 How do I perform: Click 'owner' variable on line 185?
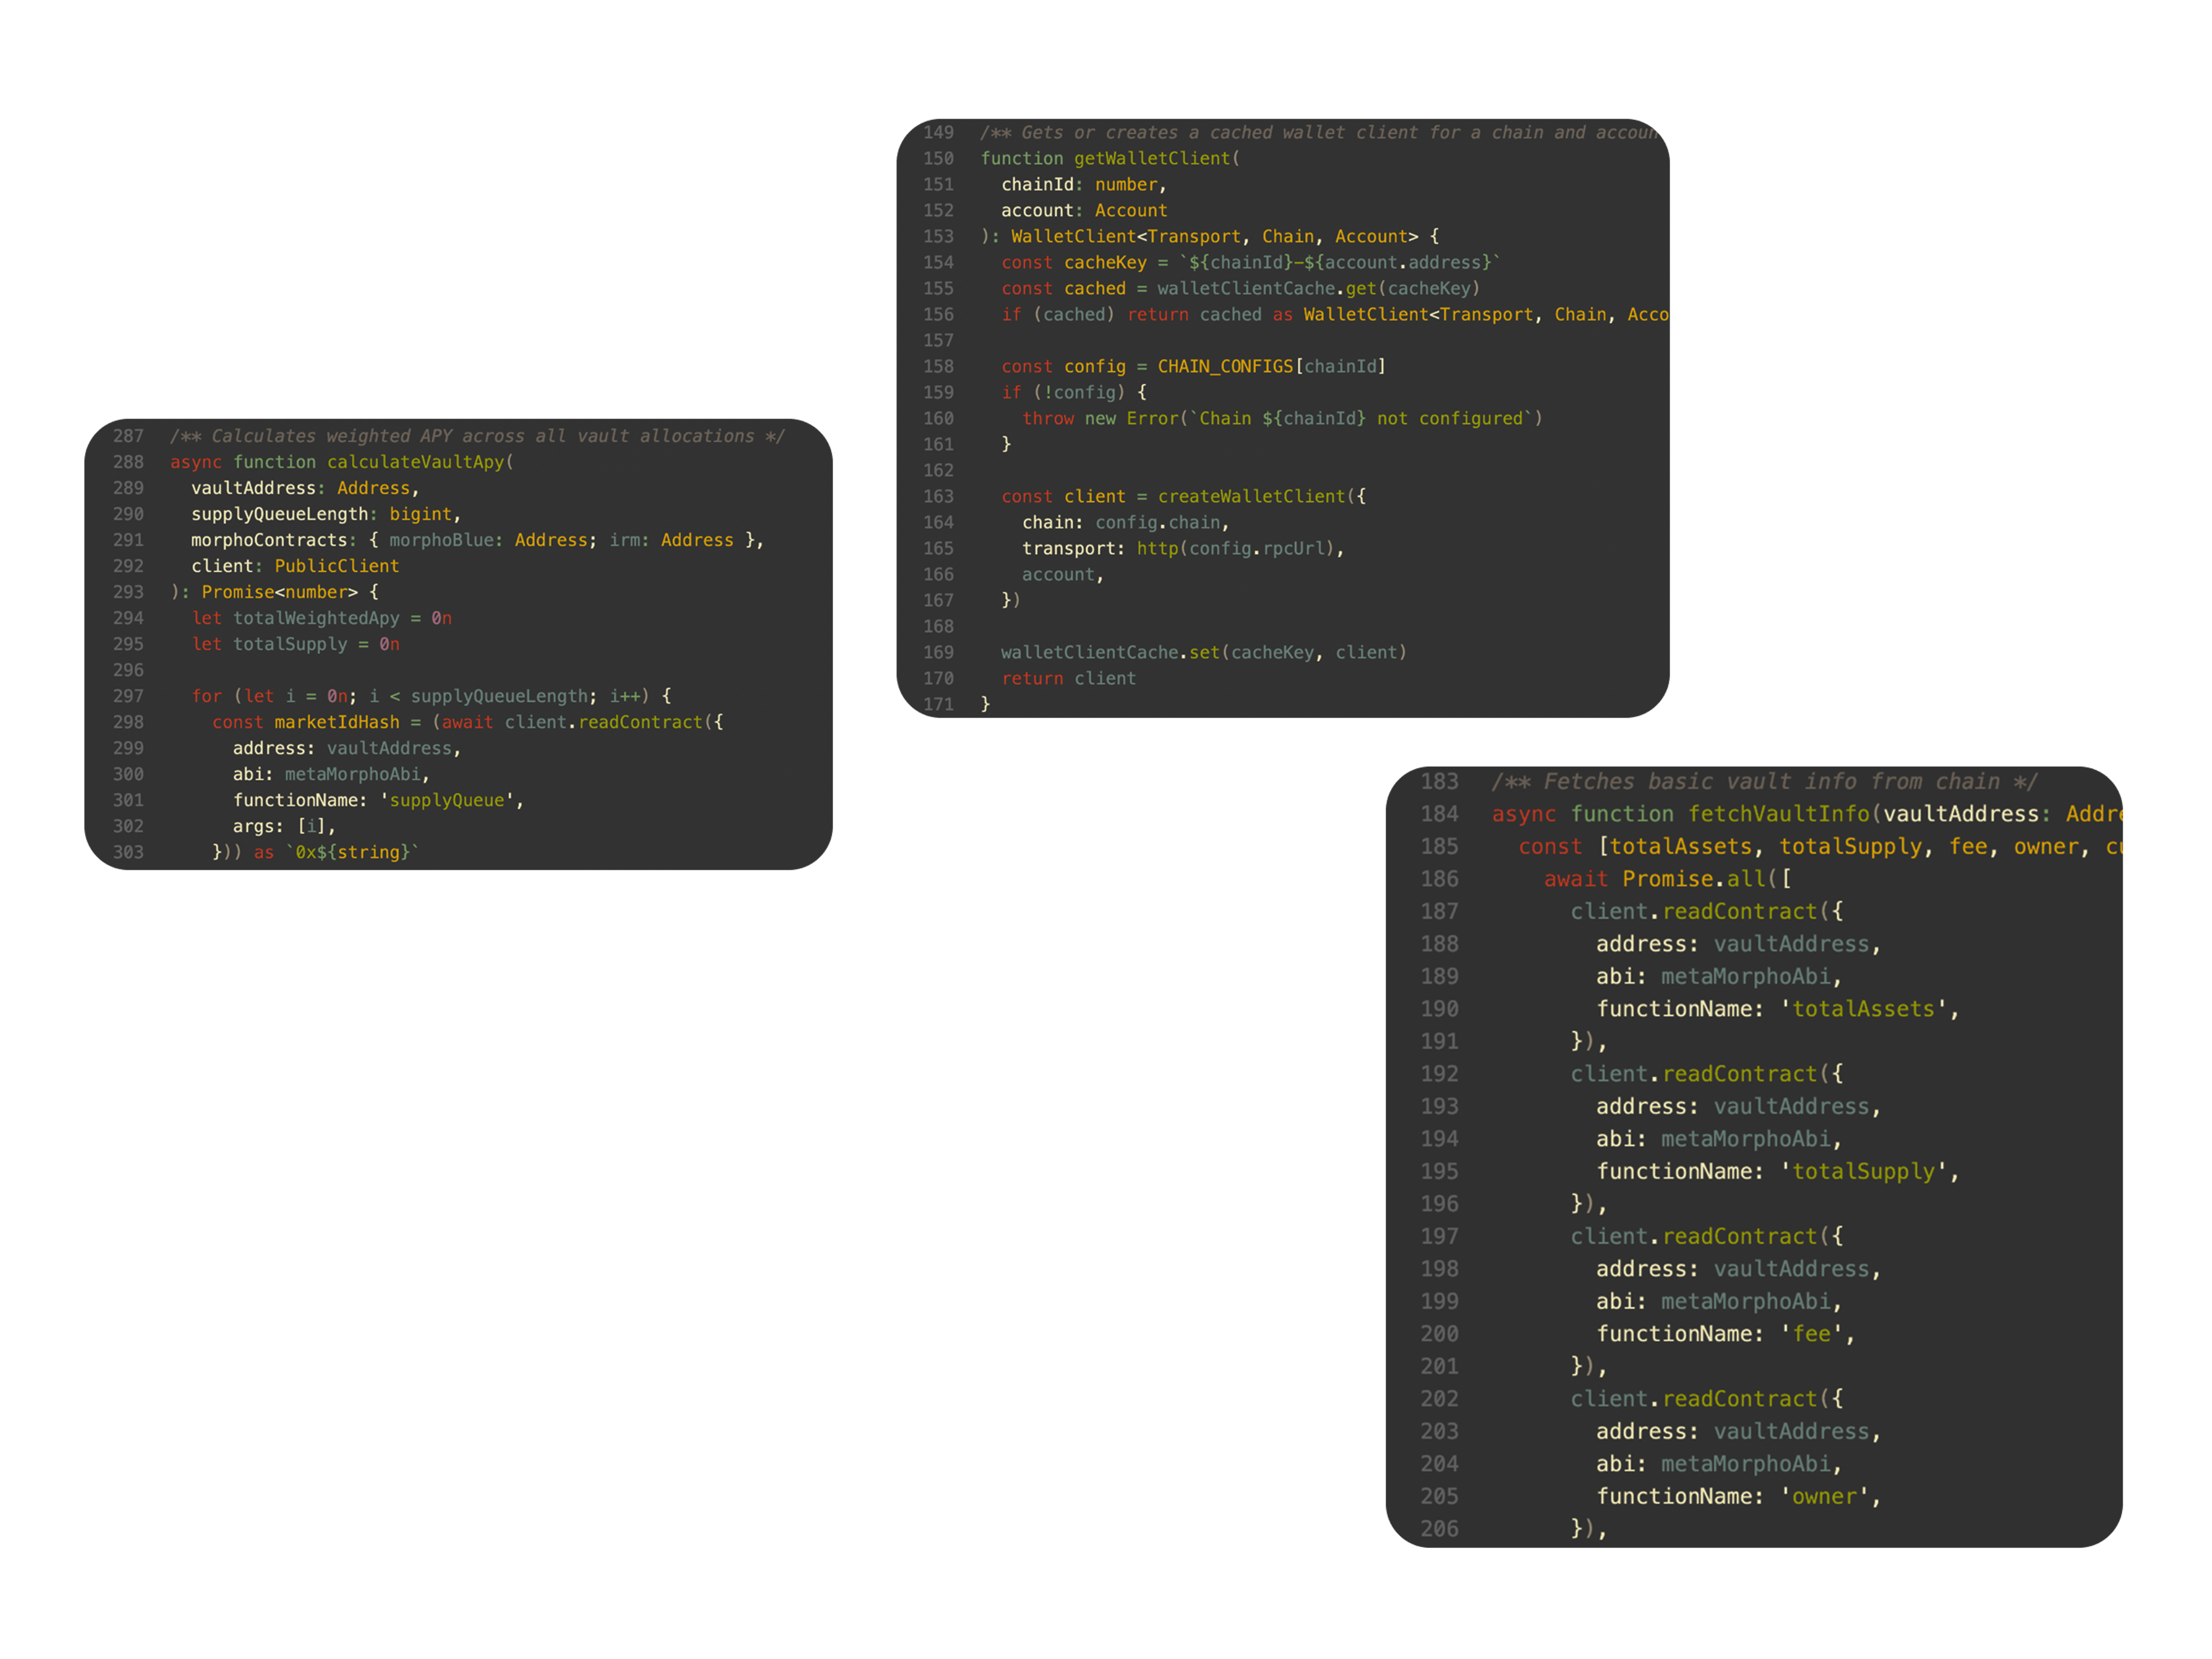coord(2046,846)
